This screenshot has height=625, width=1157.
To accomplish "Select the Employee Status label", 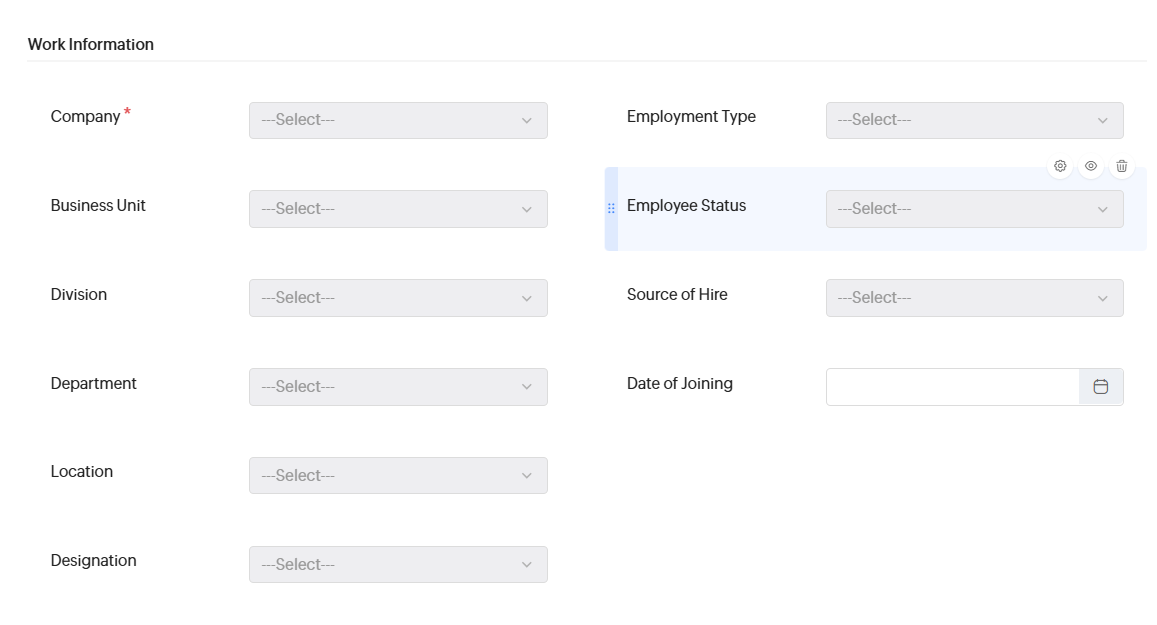I will pos(686,206).
